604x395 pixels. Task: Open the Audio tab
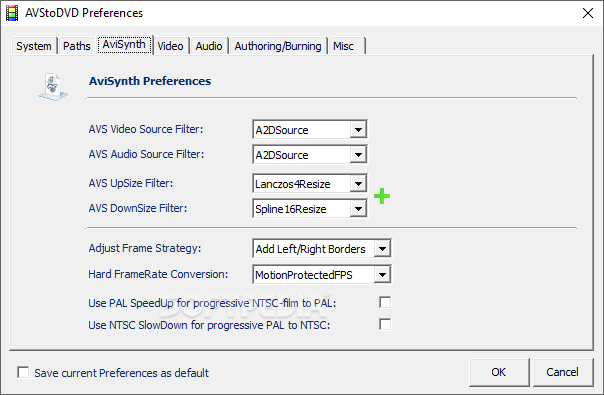point(209,46)
